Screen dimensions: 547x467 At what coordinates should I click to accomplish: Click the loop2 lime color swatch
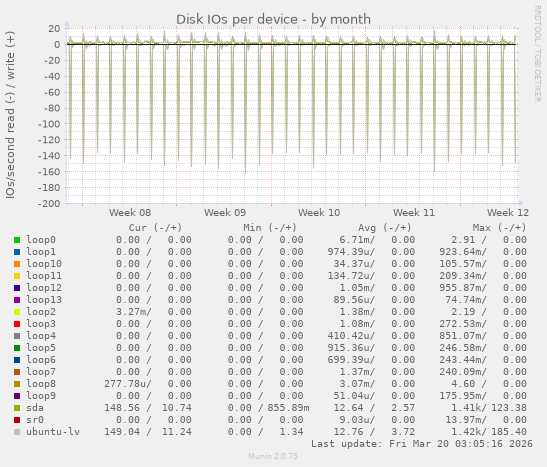[x=17, y=312]
